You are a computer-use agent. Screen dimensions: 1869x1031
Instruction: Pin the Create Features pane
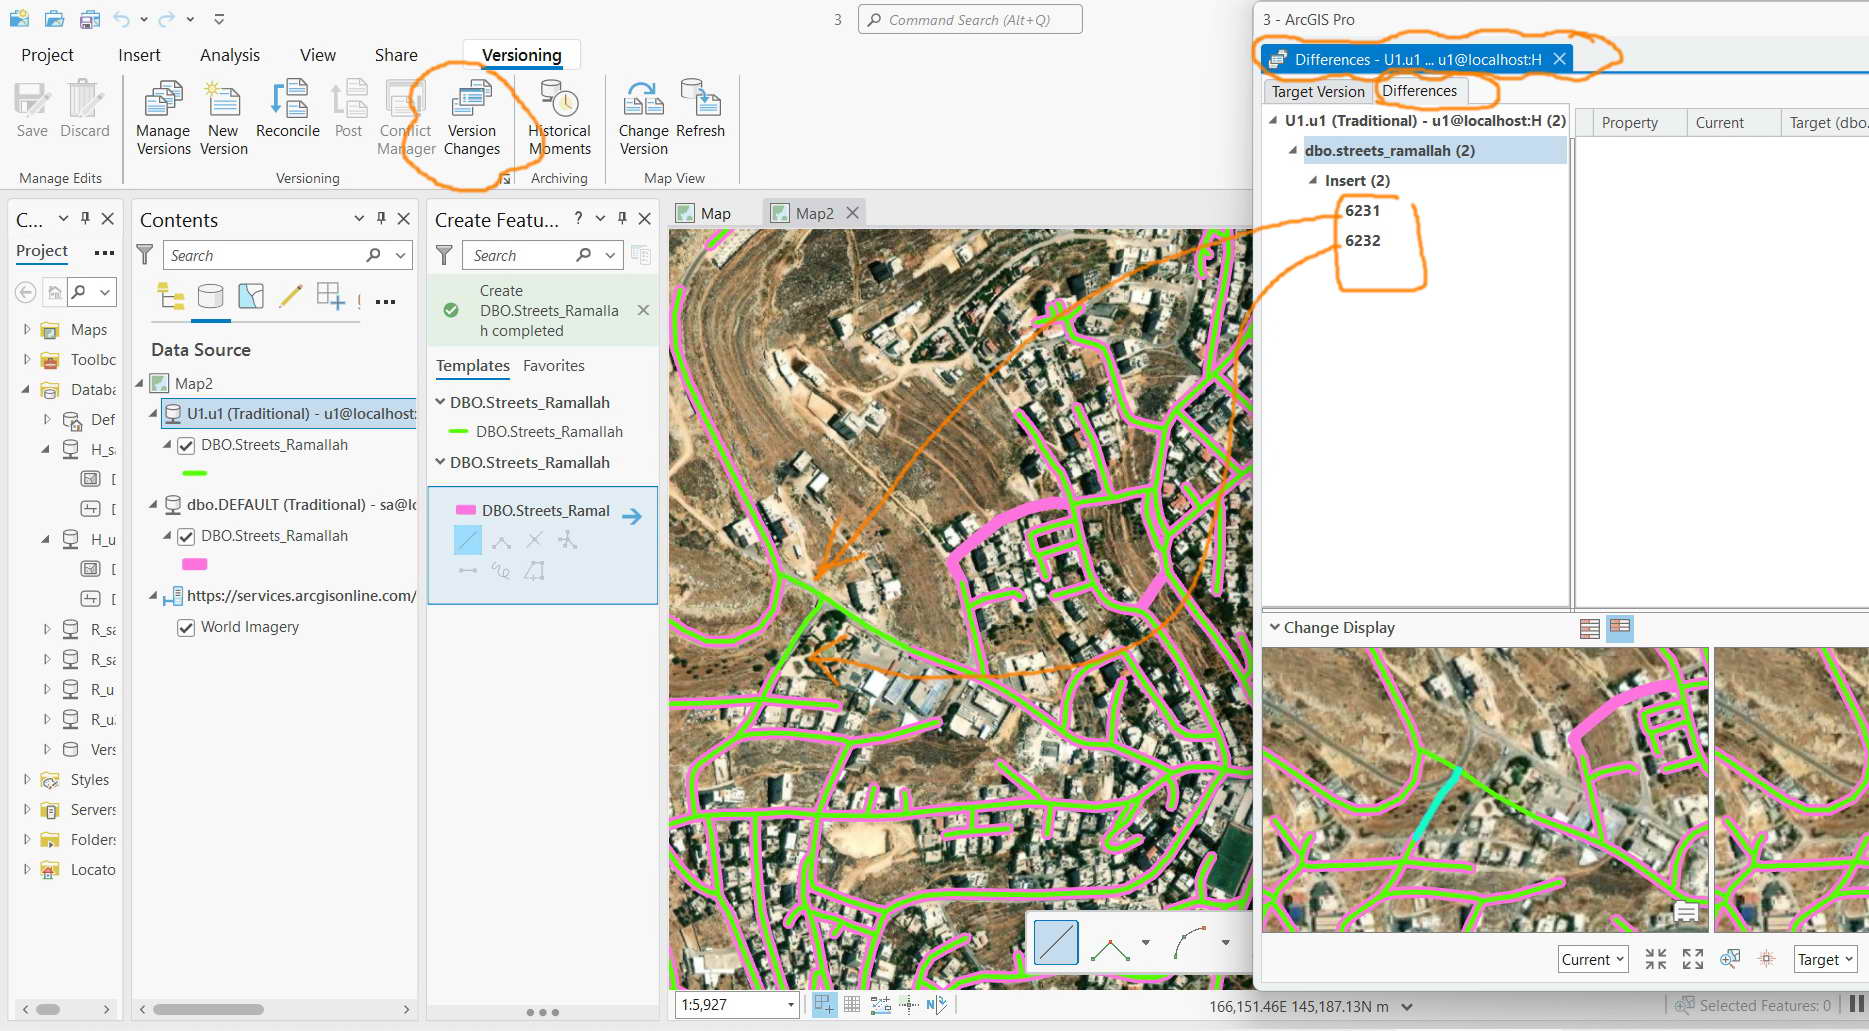click(x=622, y=218)
